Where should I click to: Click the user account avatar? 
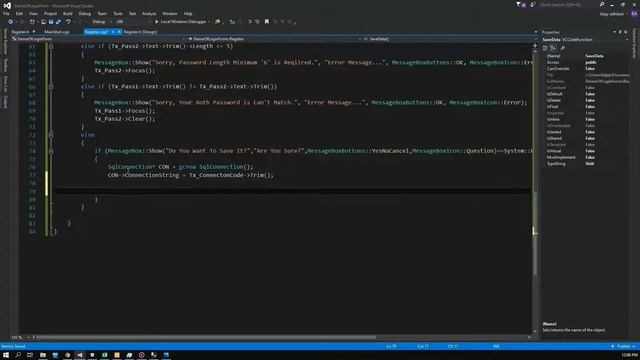pos(634,13)
